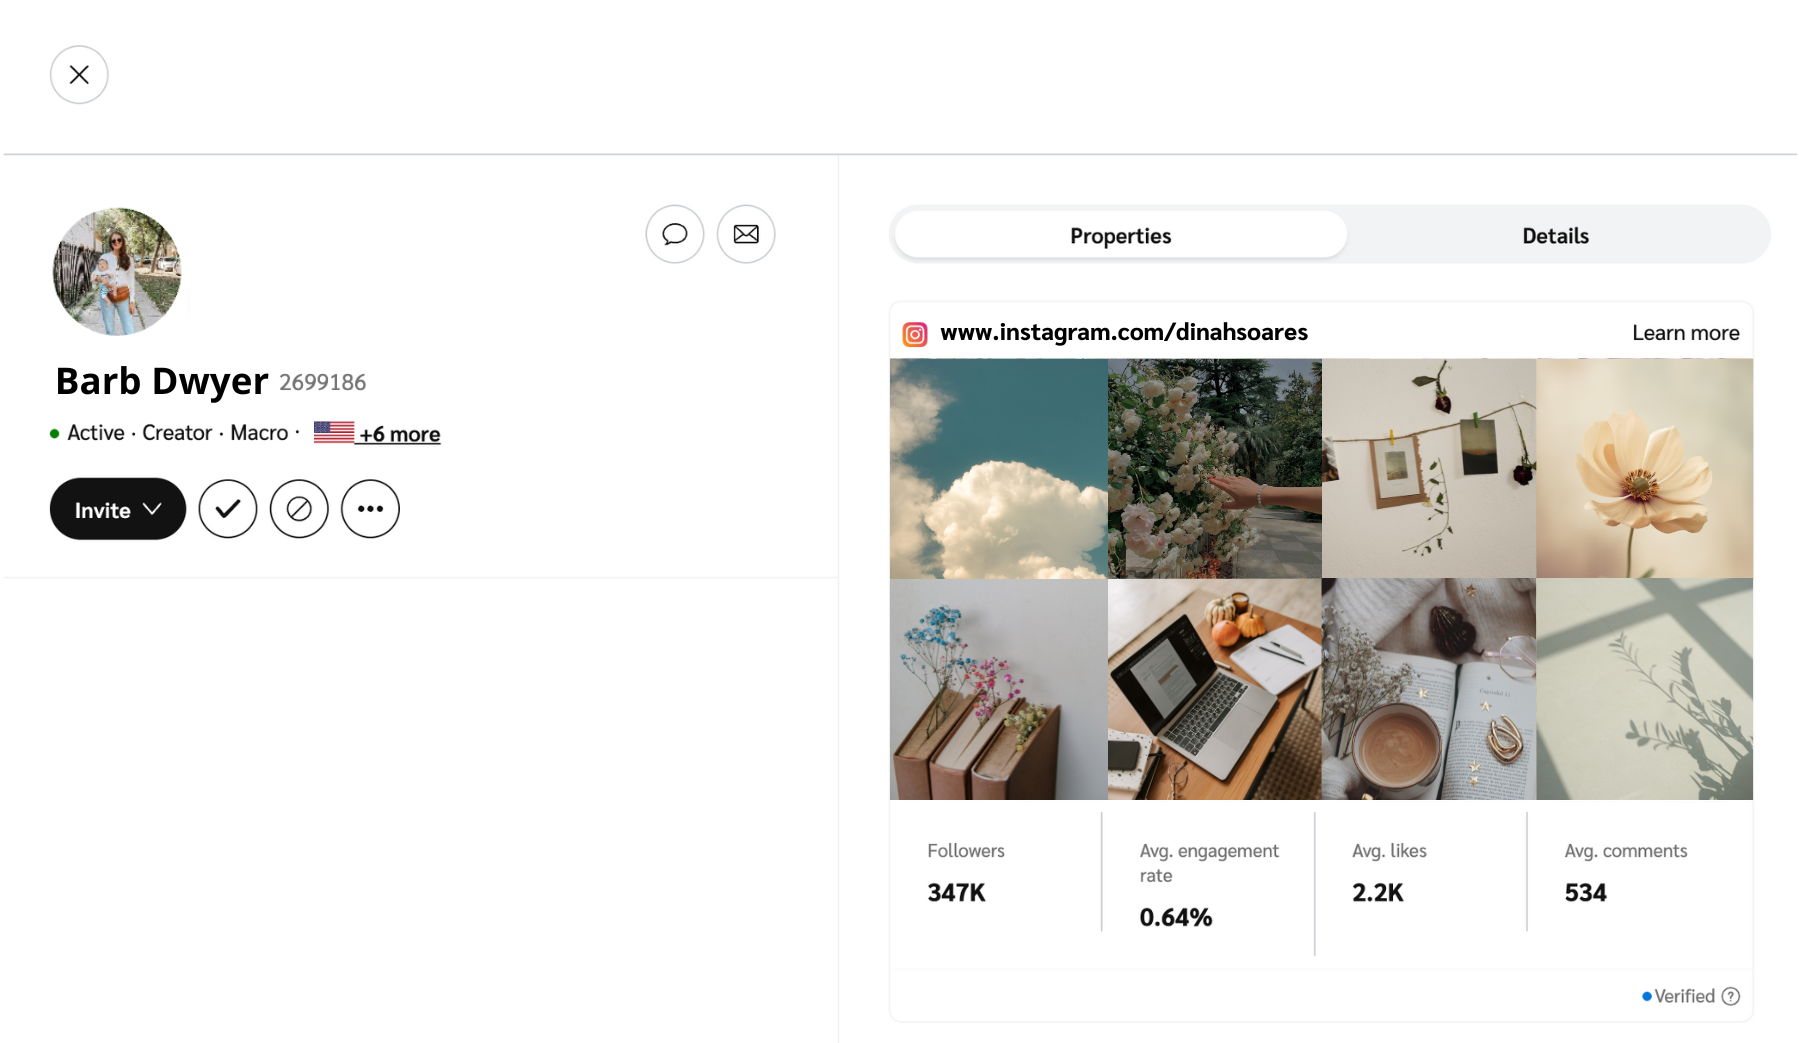Send email via the envelope icon
The width and height of the screenshot is (1799, 1043).
tap(746, 234)
